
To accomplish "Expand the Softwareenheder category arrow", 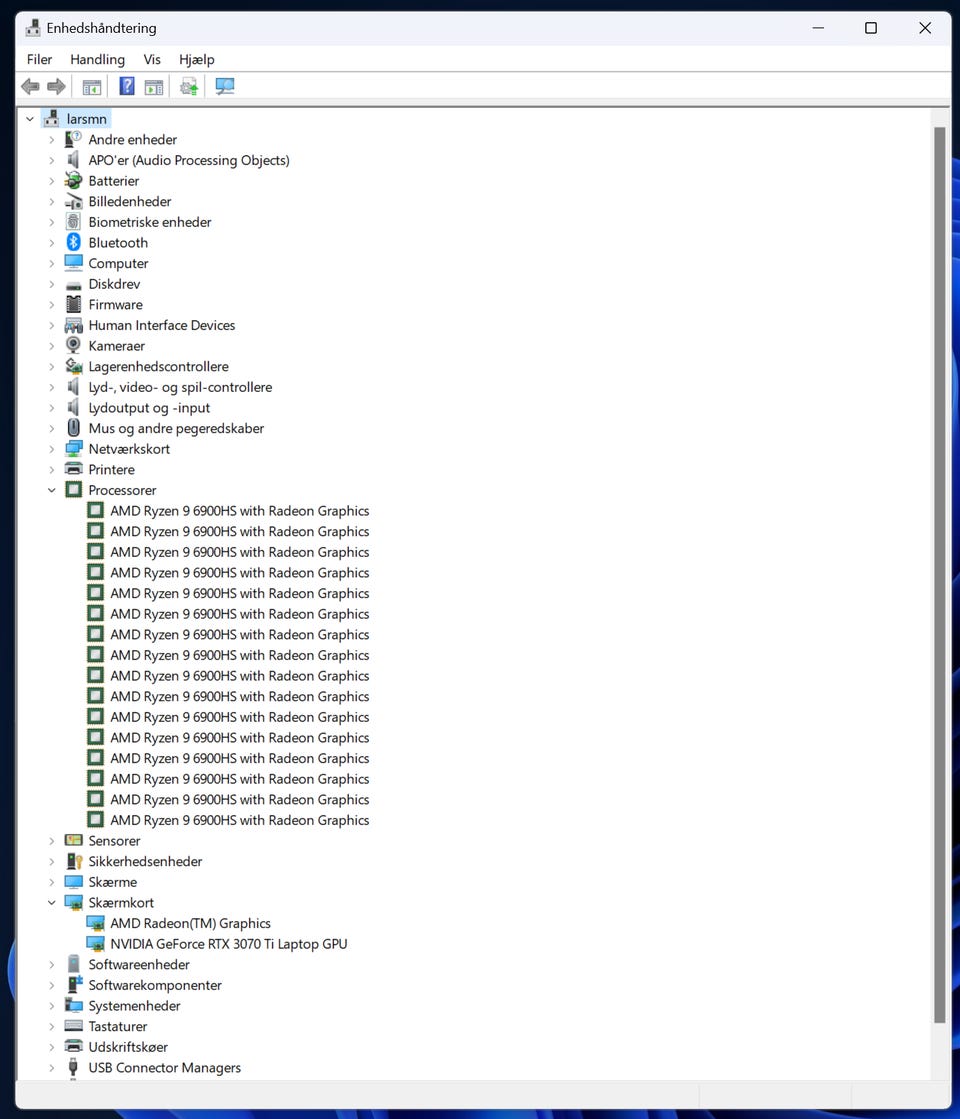I will [x=51, y=965].
